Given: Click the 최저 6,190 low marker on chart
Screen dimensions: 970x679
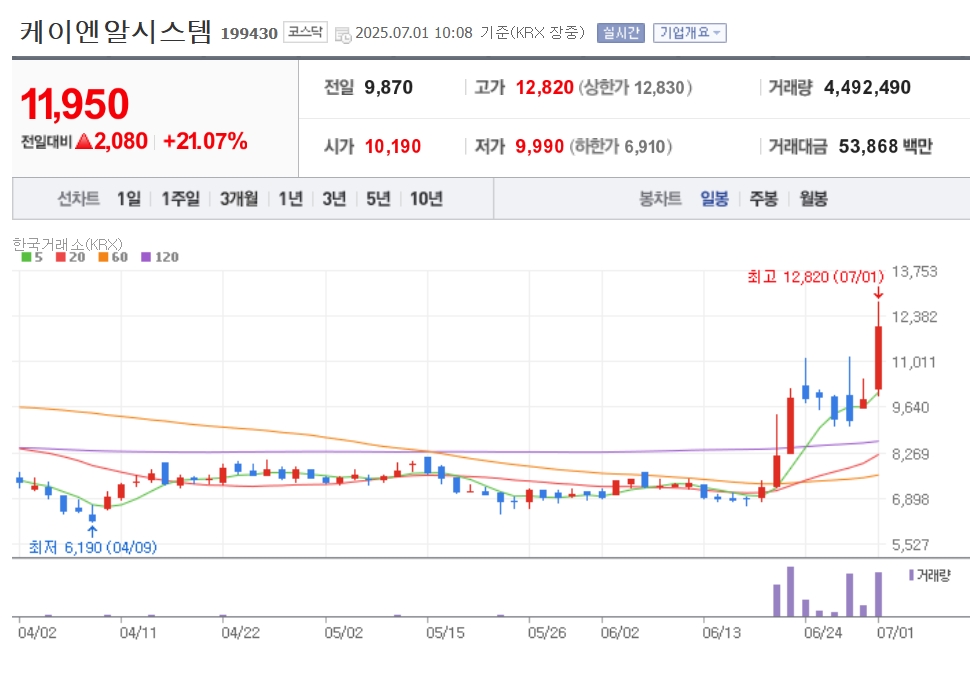Looking at the screenshot, I should 93,547.
